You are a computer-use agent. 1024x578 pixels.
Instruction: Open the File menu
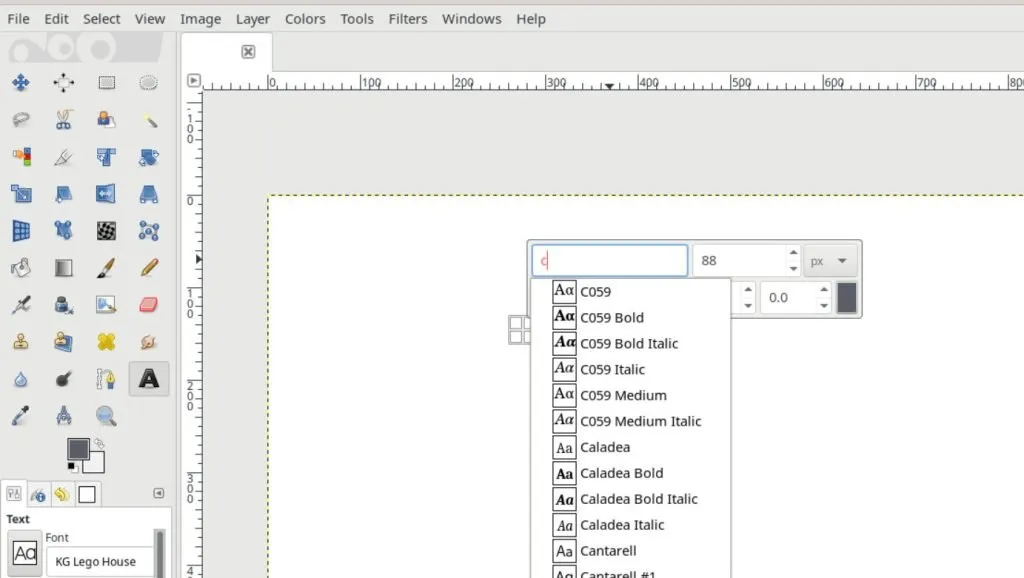tap(18, 19)
